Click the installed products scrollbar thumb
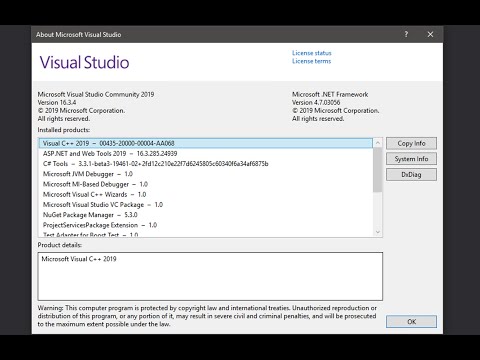The image size is (480, 360). tap(378, 170)
